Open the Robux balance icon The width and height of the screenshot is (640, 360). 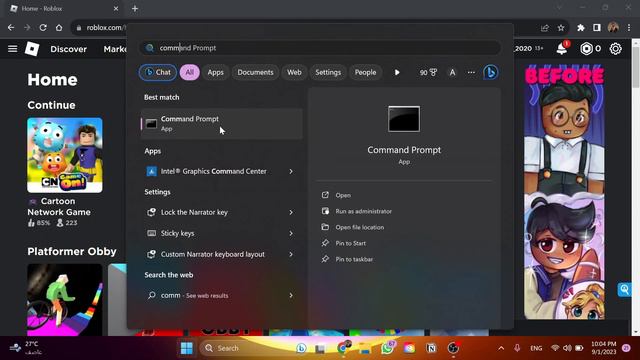coord(586,49)
